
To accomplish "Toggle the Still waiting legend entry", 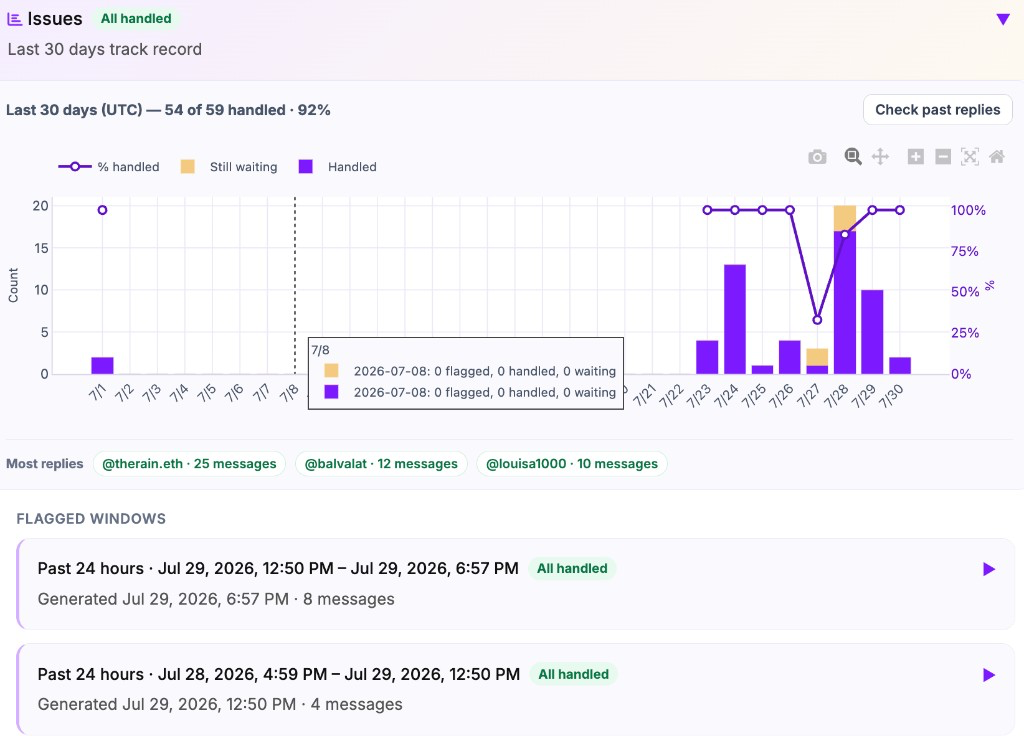I will [229, 167].
